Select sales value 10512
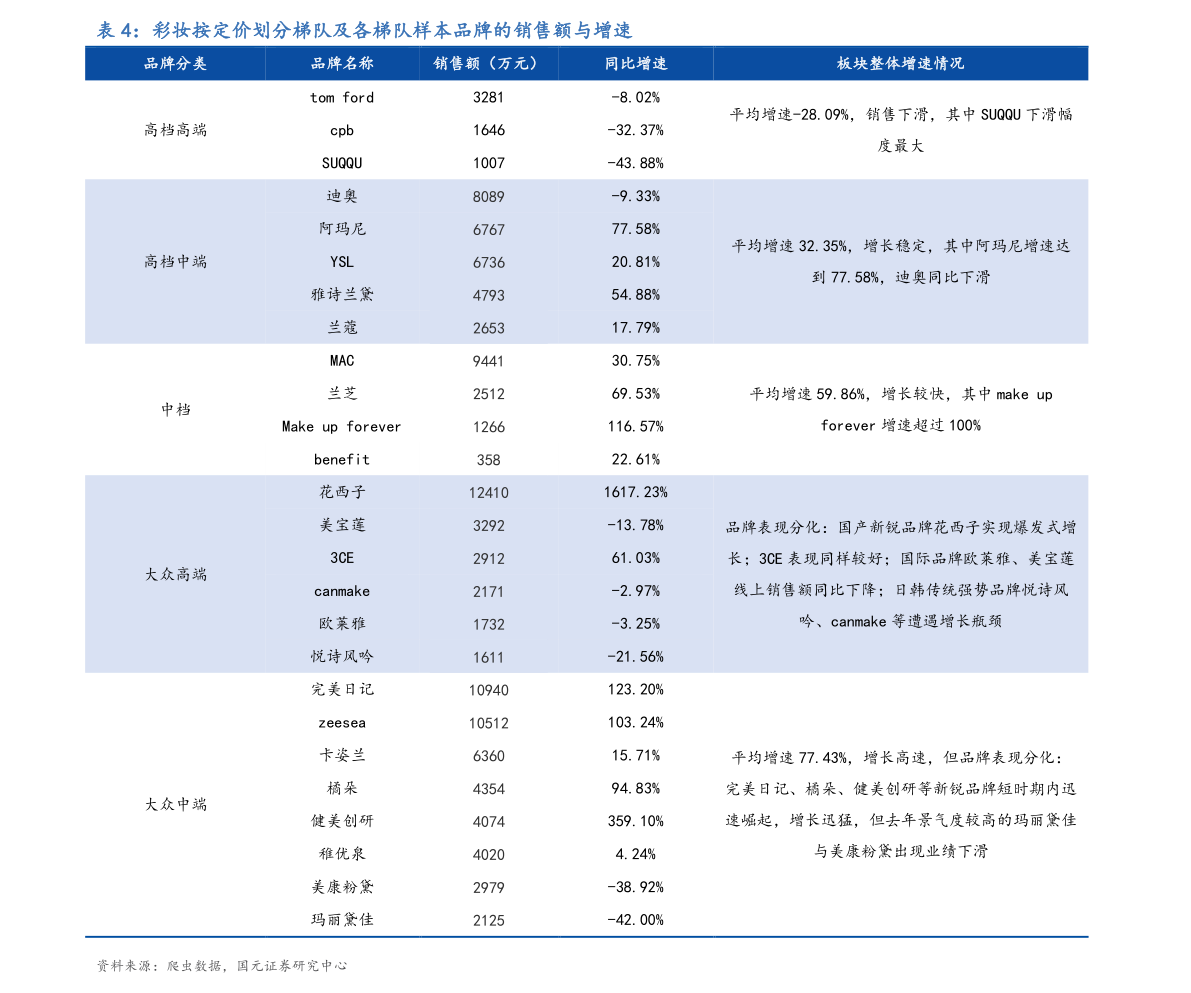 coord(488,723)
